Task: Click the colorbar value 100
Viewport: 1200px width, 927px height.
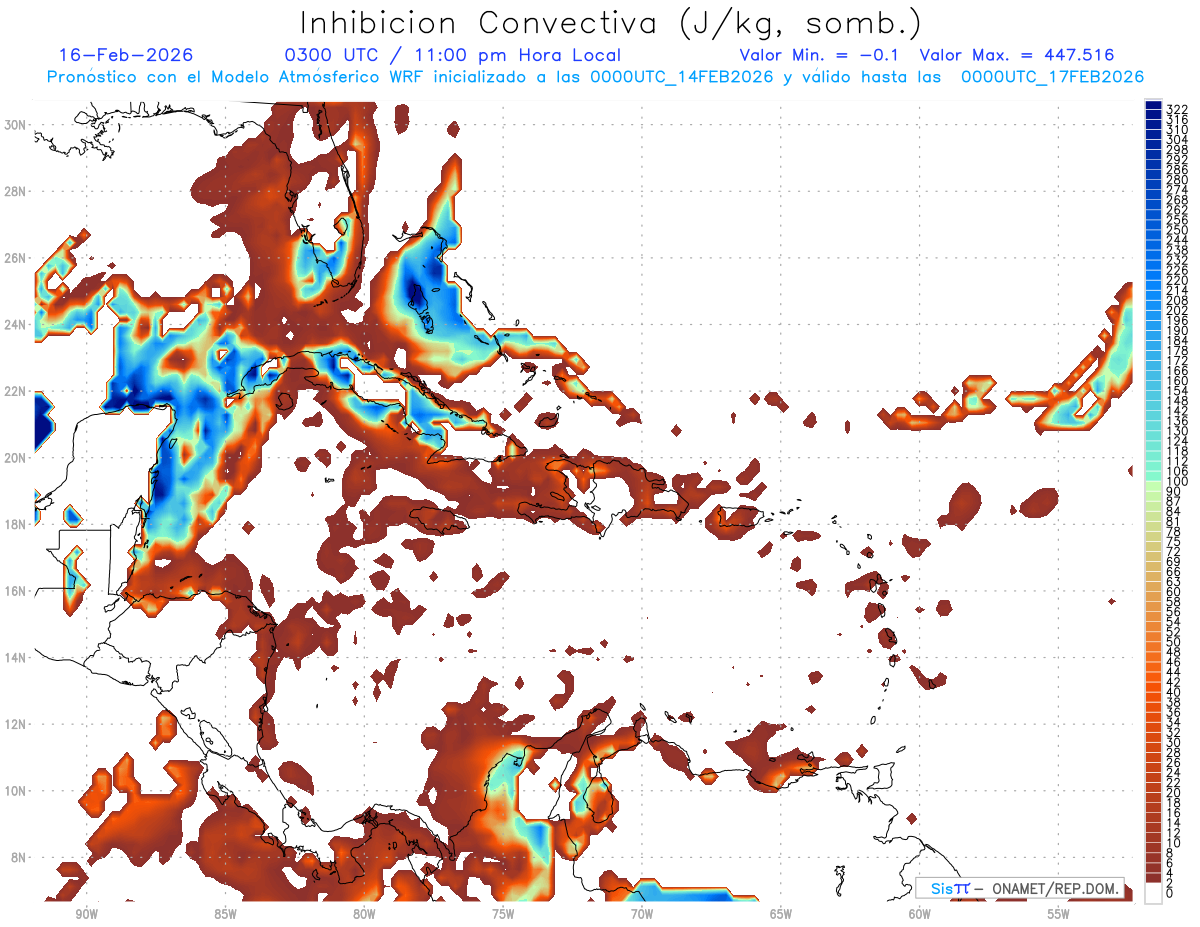Action: [1177, 482]
